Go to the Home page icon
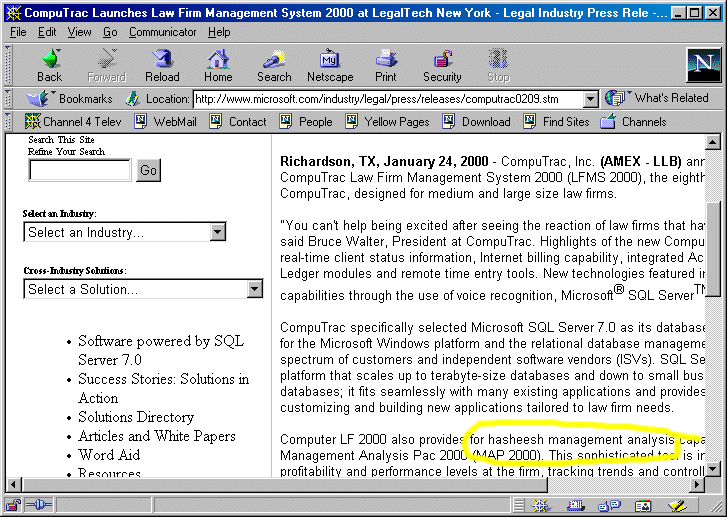This screenshot has height=517, width=727. [x=218, y=65]
